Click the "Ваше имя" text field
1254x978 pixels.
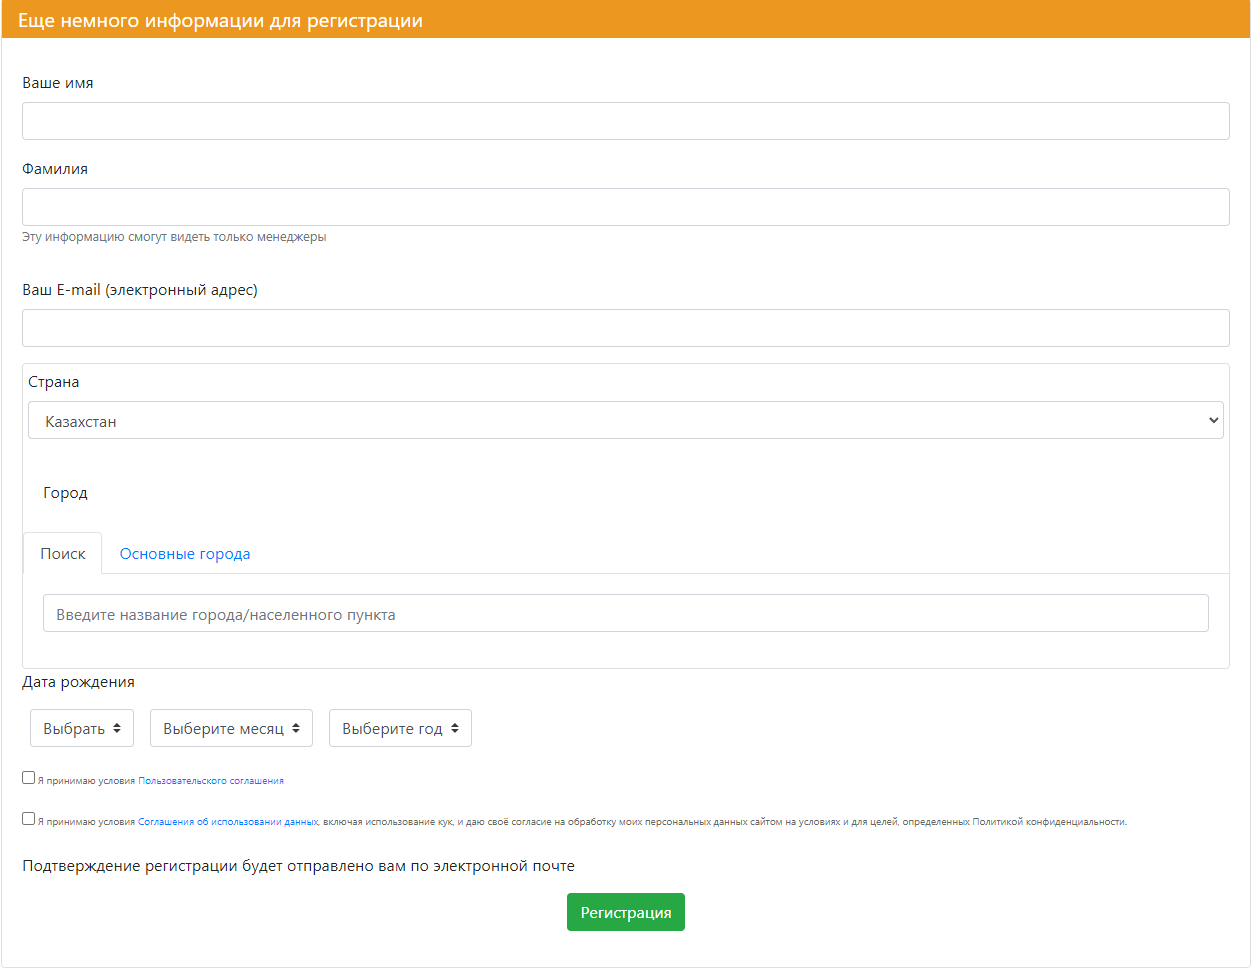click(x=625, y=121)
